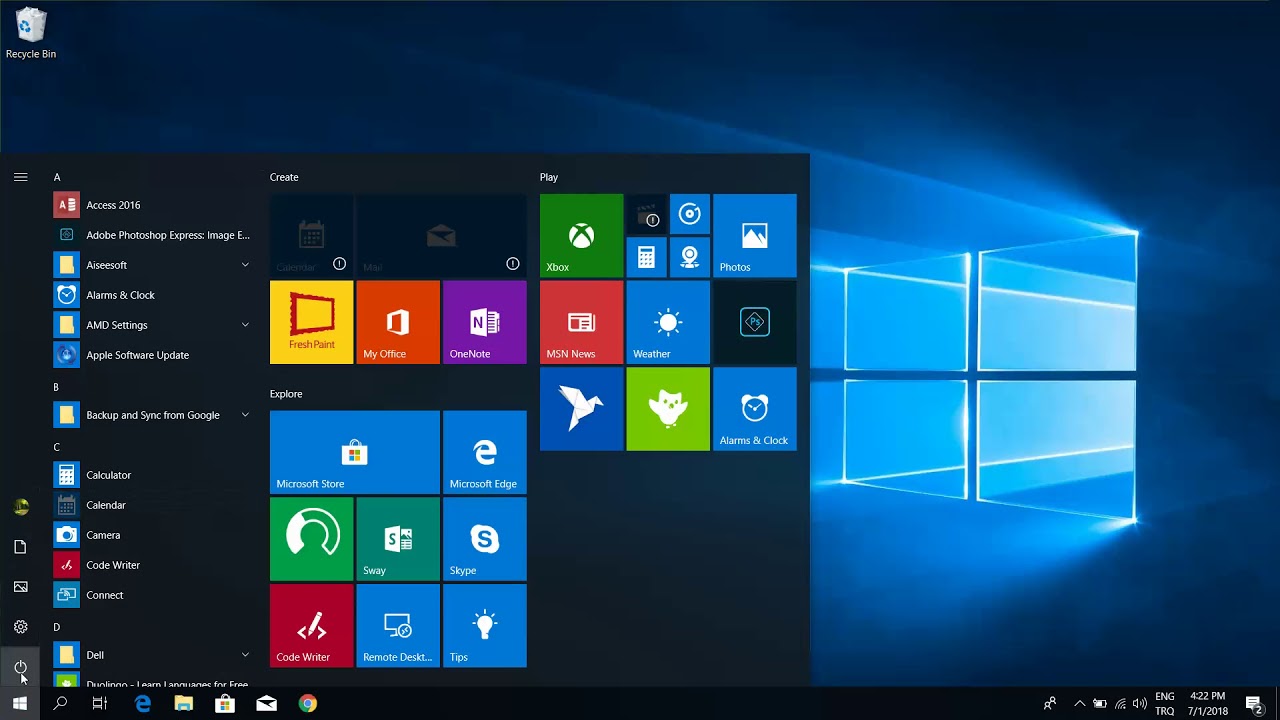Screen dimensions: 1280x720
Task: Click the Play group title
Action: 549,177
